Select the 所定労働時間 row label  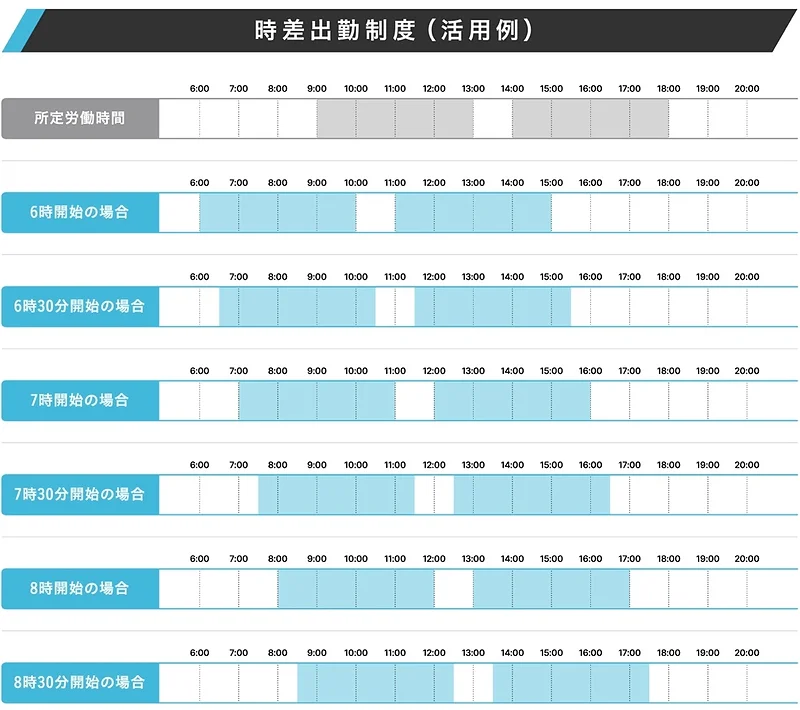pos(80,118)
